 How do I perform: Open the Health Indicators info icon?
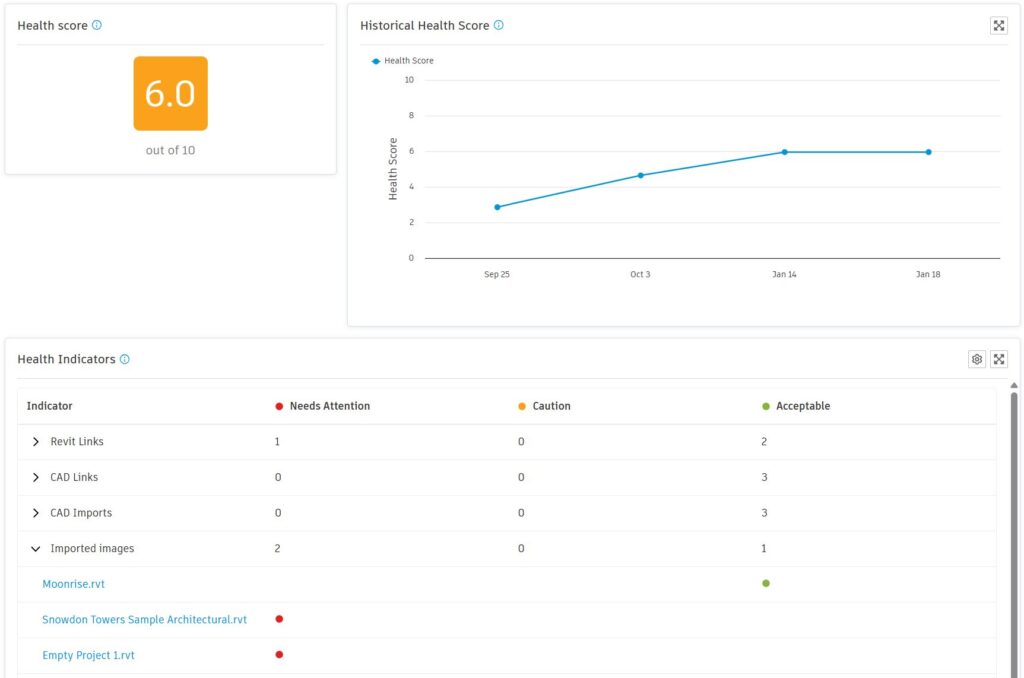click(x=124, y=358)
